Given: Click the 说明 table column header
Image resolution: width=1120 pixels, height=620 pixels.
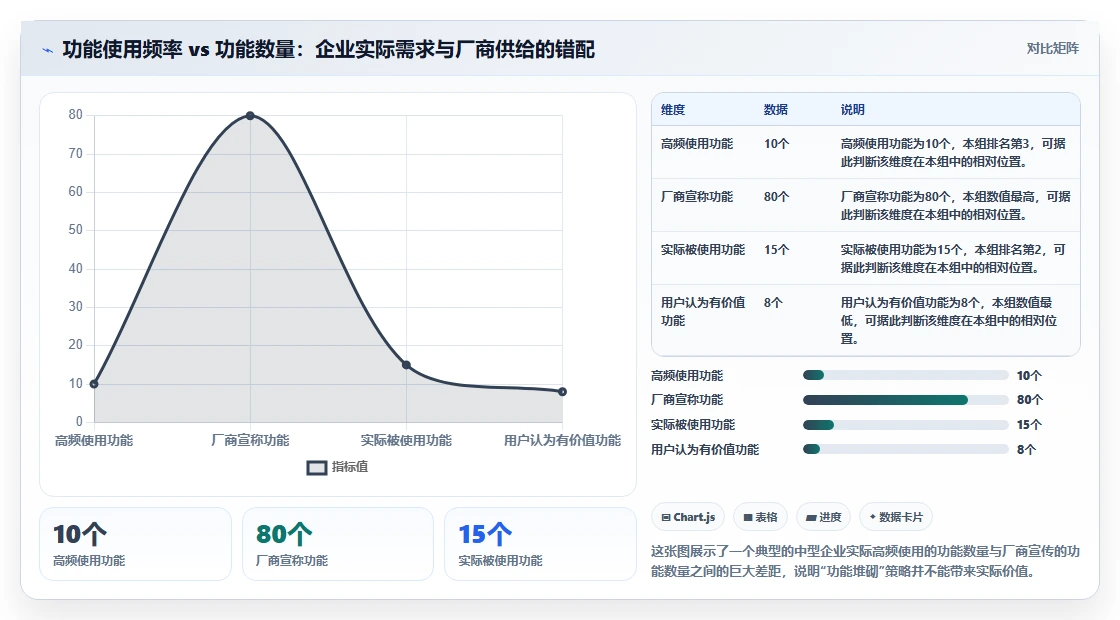Looking at the screenshot, I should (852, 110).
